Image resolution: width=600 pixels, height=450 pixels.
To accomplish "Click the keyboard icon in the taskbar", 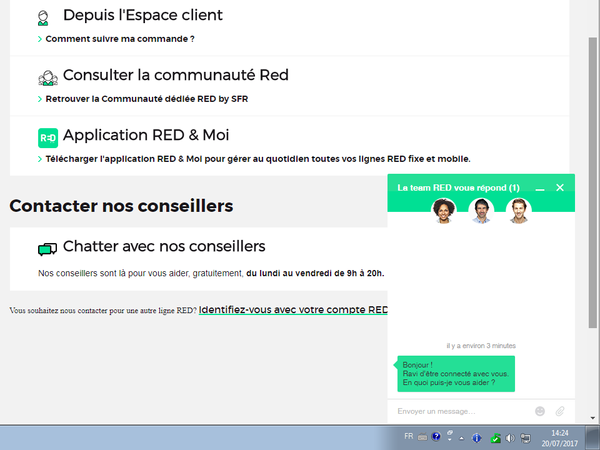I will click(x=422, y=437).
